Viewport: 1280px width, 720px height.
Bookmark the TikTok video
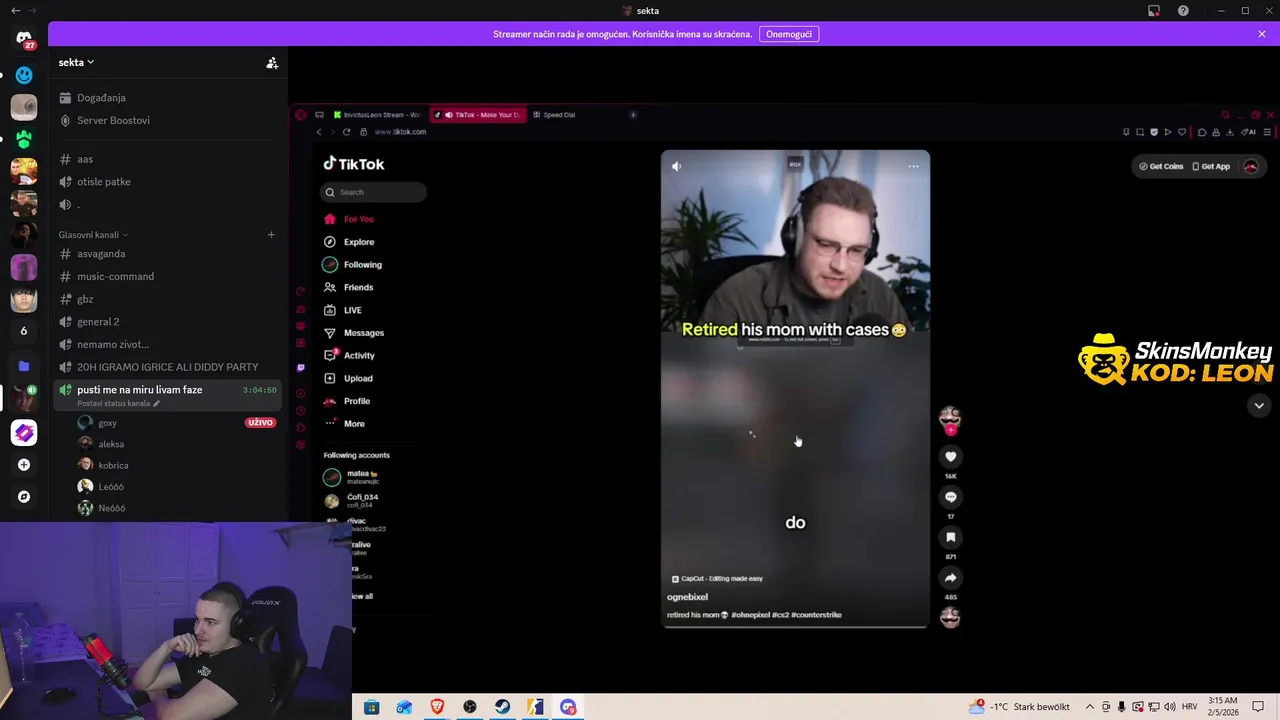(951, 537)
